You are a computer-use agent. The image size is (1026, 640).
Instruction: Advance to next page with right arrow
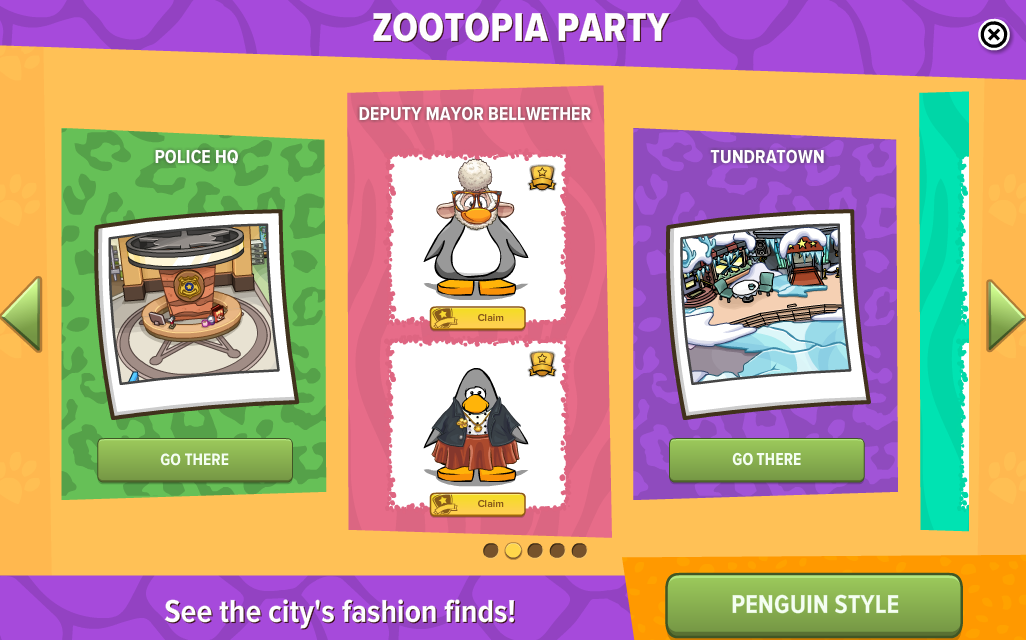point(1006,315)
